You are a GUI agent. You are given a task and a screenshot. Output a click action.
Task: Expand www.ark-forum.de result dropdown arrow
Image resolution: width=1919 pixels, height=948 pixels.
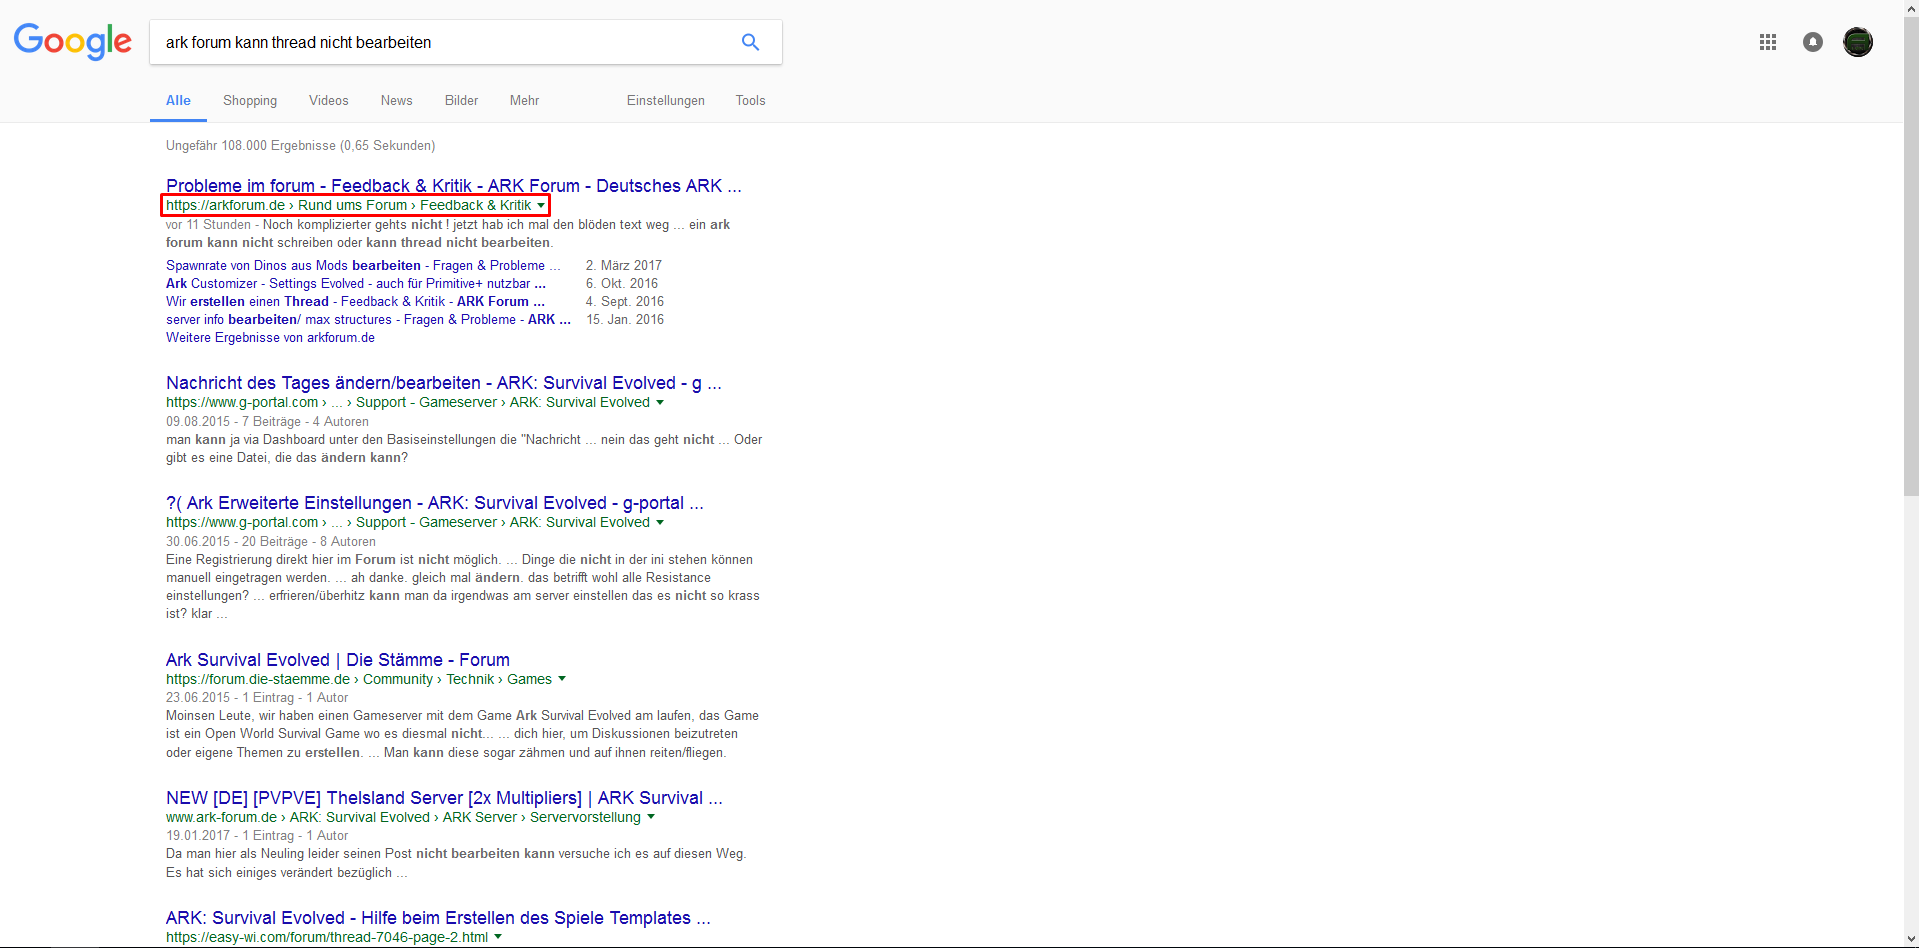(x=651, y=817)
